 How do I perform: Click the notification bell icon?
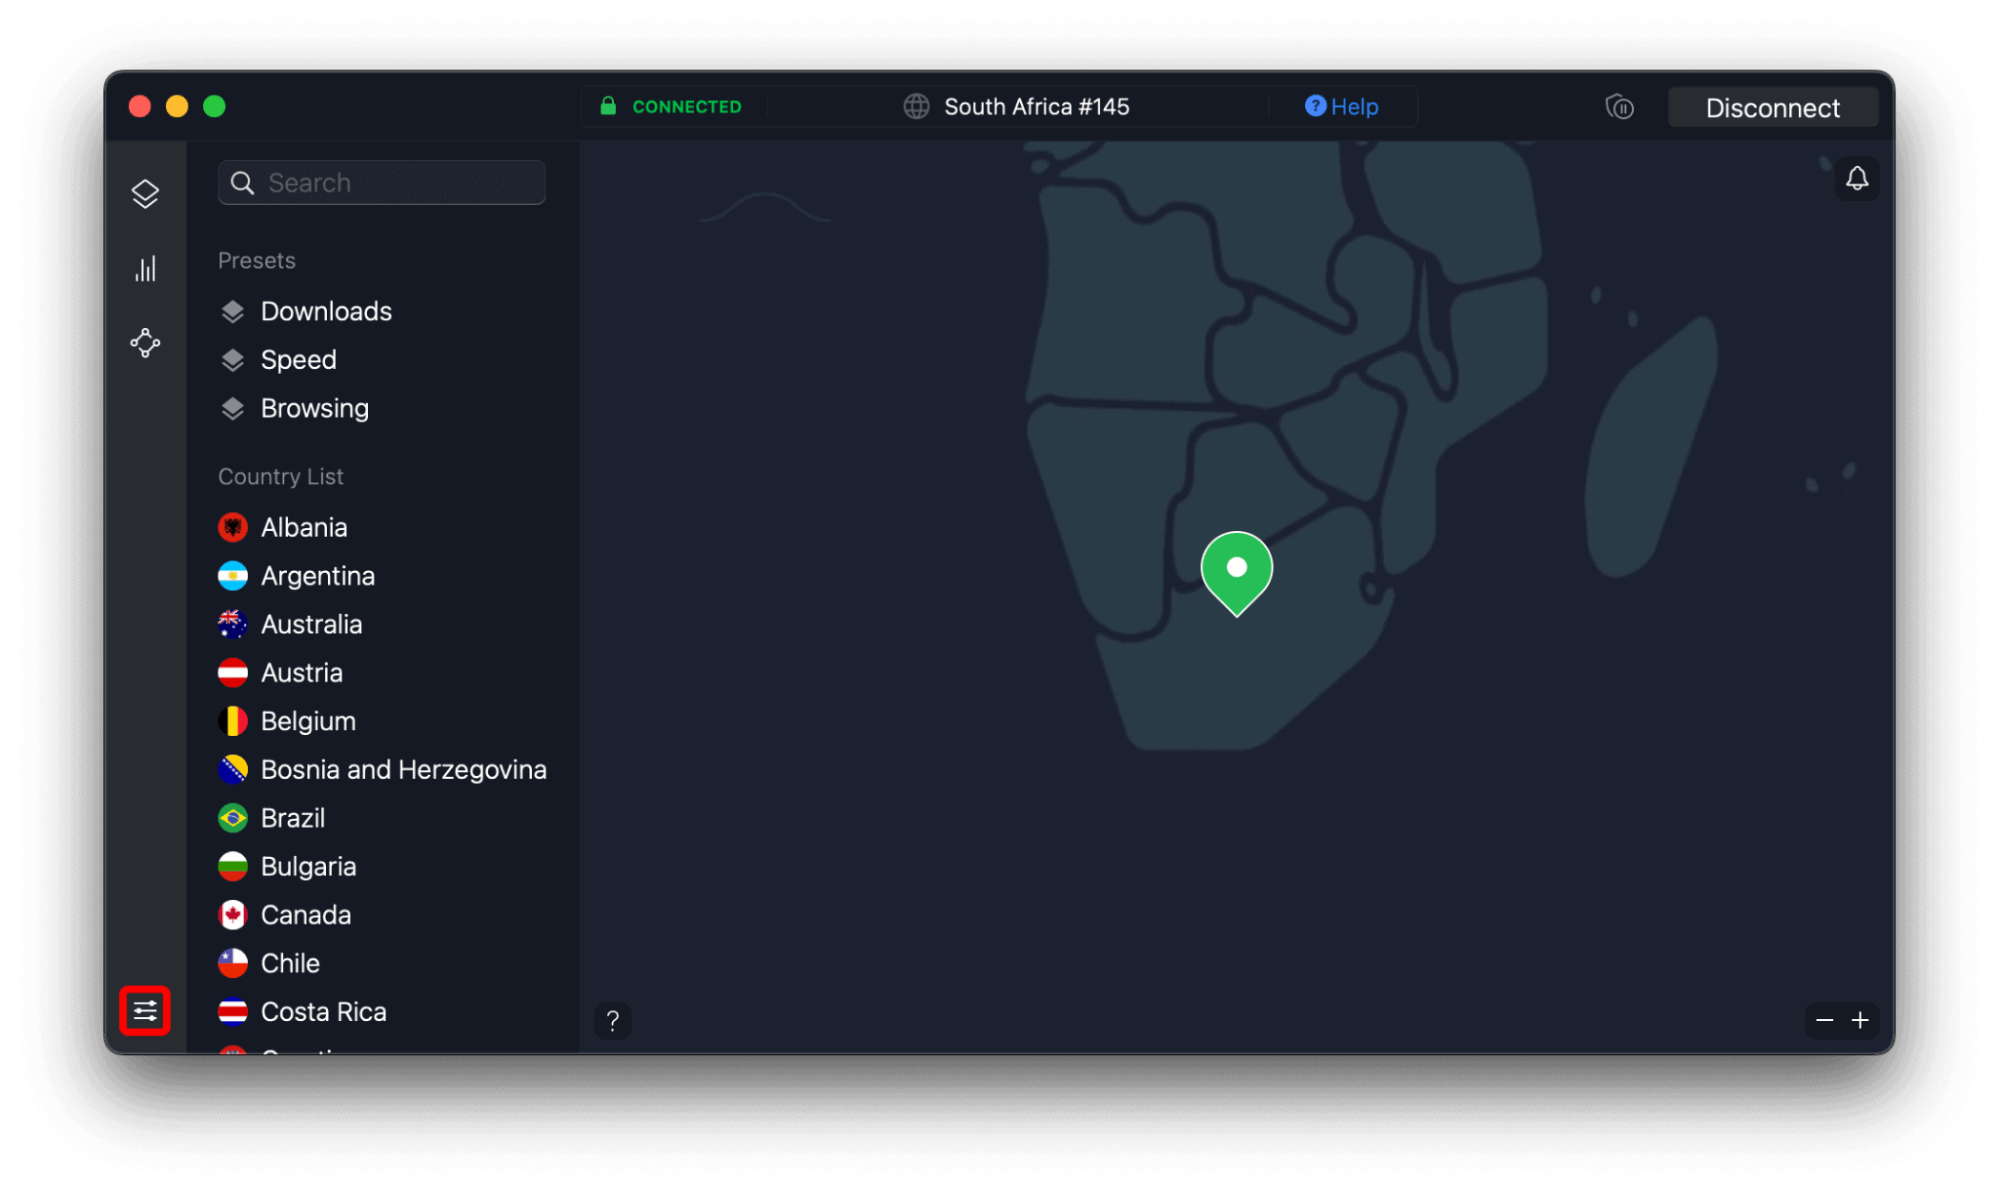point(1857,179)
